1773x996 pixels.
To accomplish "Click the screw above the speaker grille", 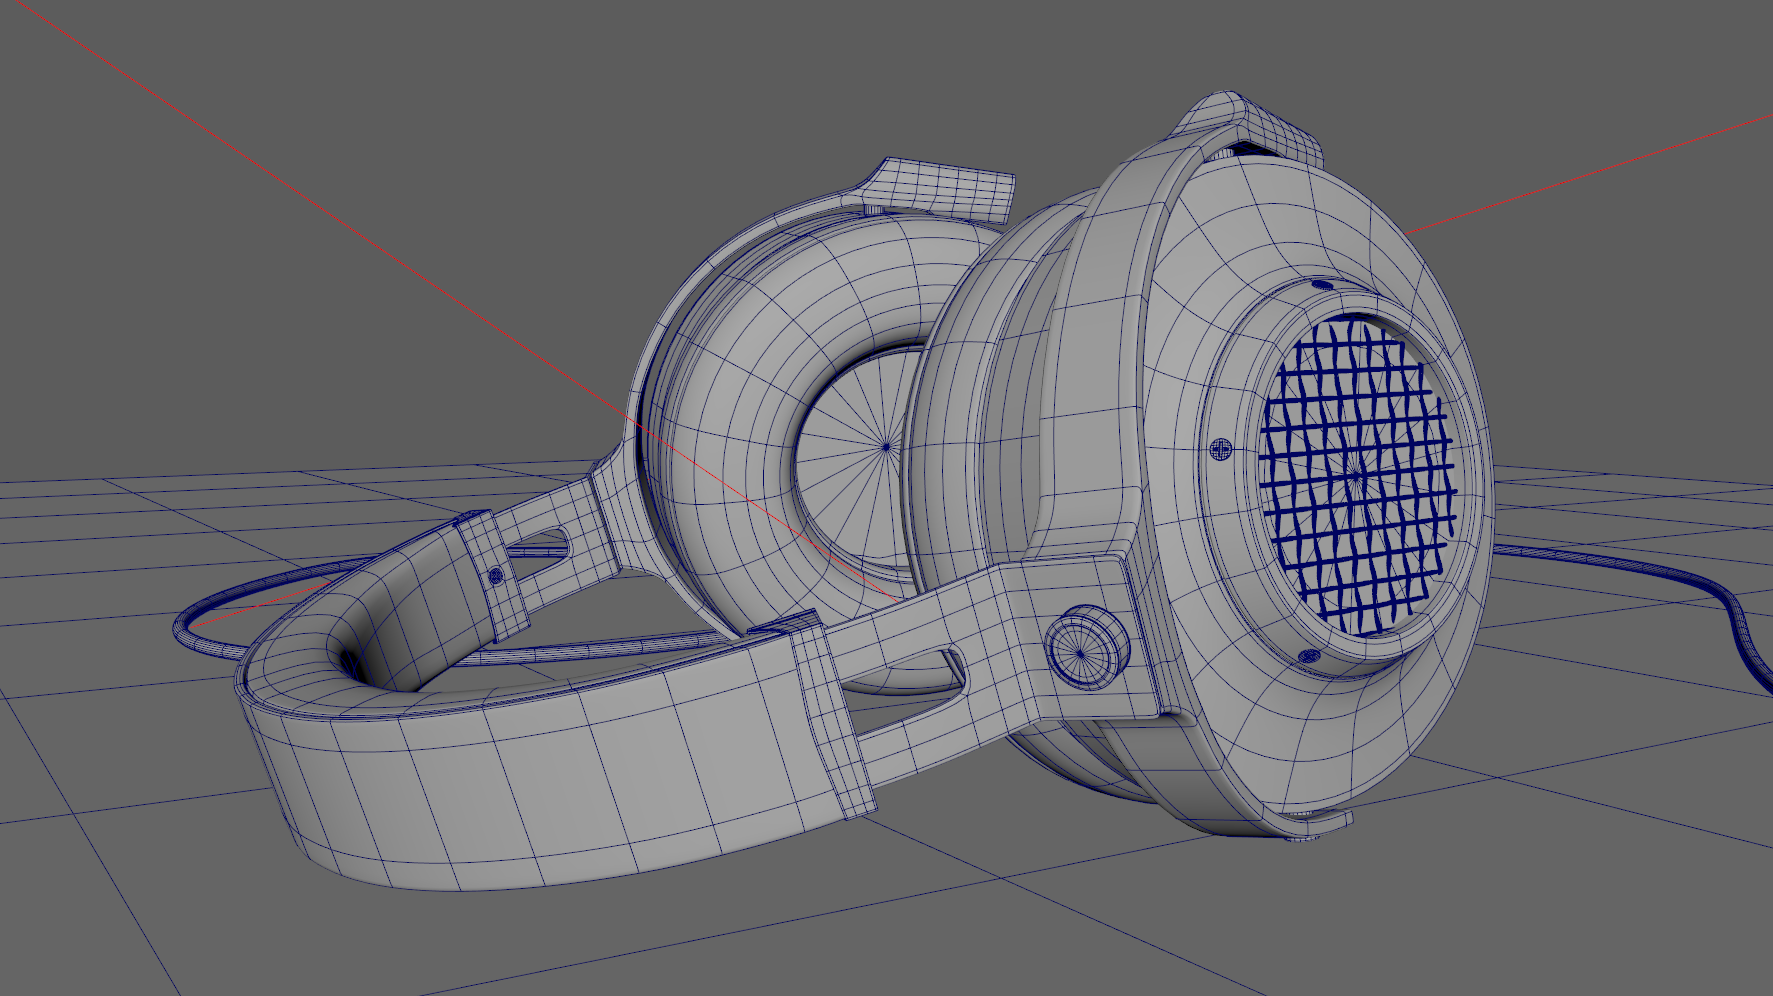I will pyautogui.click(x=1321, y=285).
